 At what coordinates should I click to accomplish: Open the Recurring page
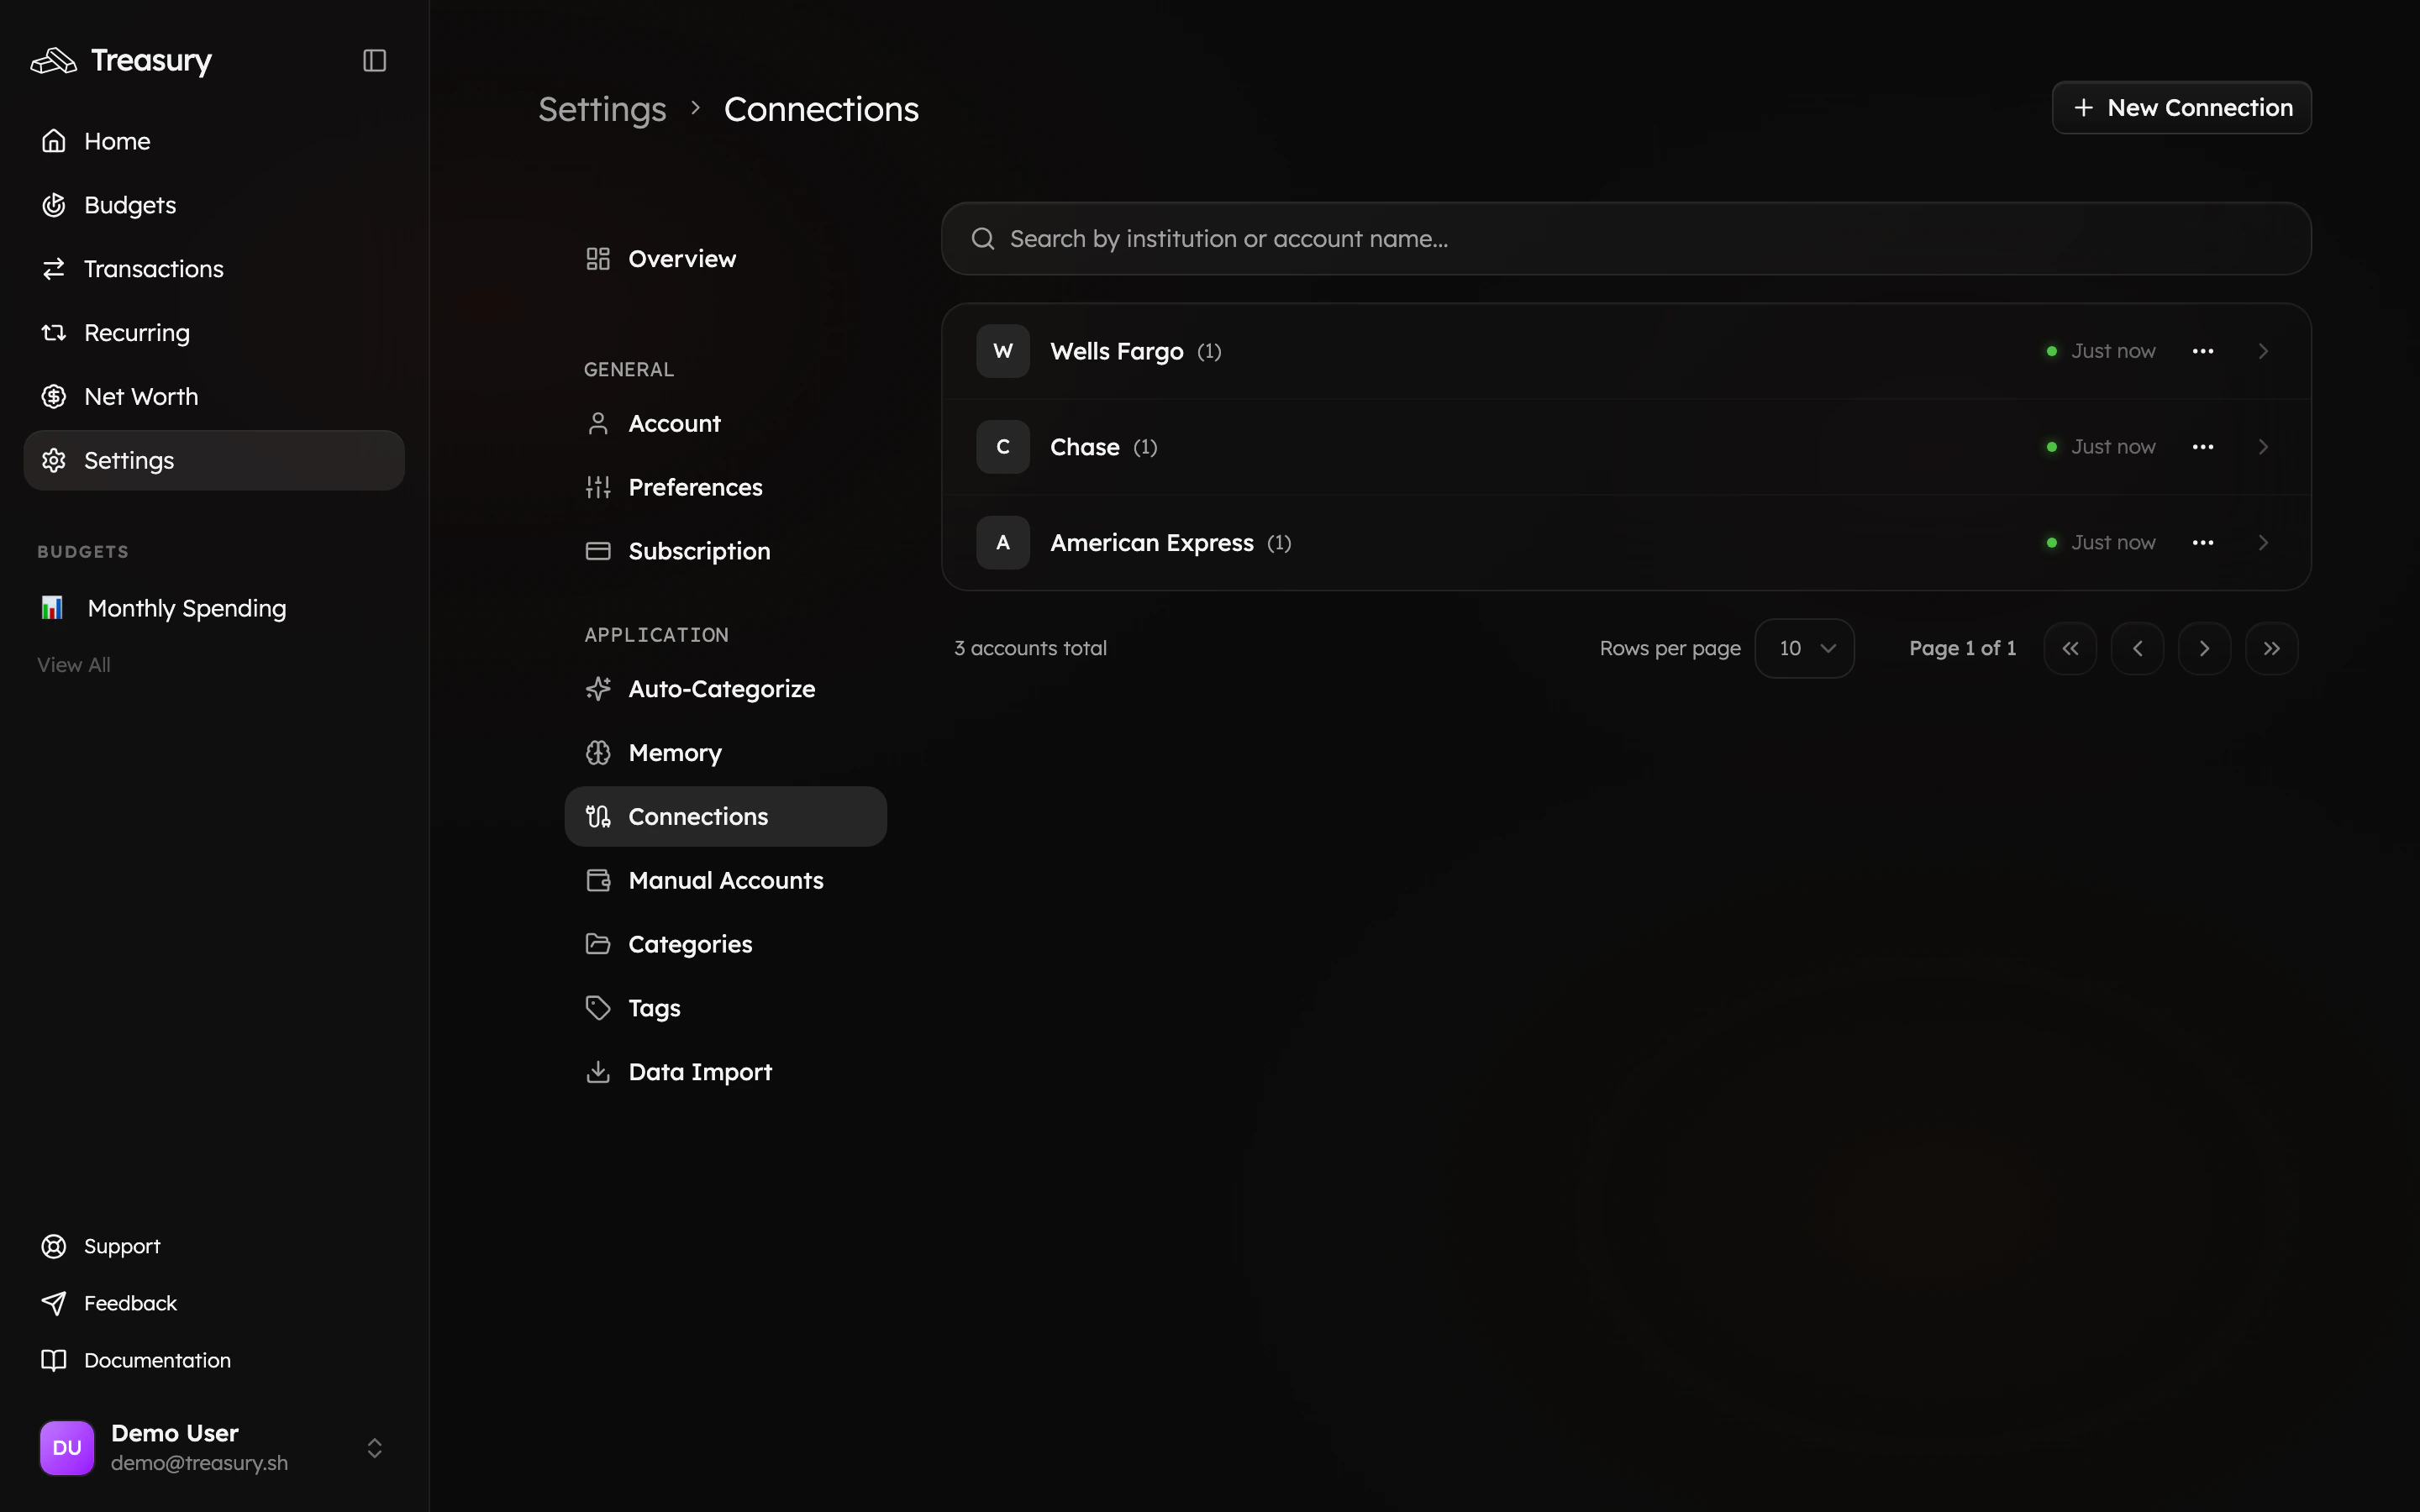point(214,333)
